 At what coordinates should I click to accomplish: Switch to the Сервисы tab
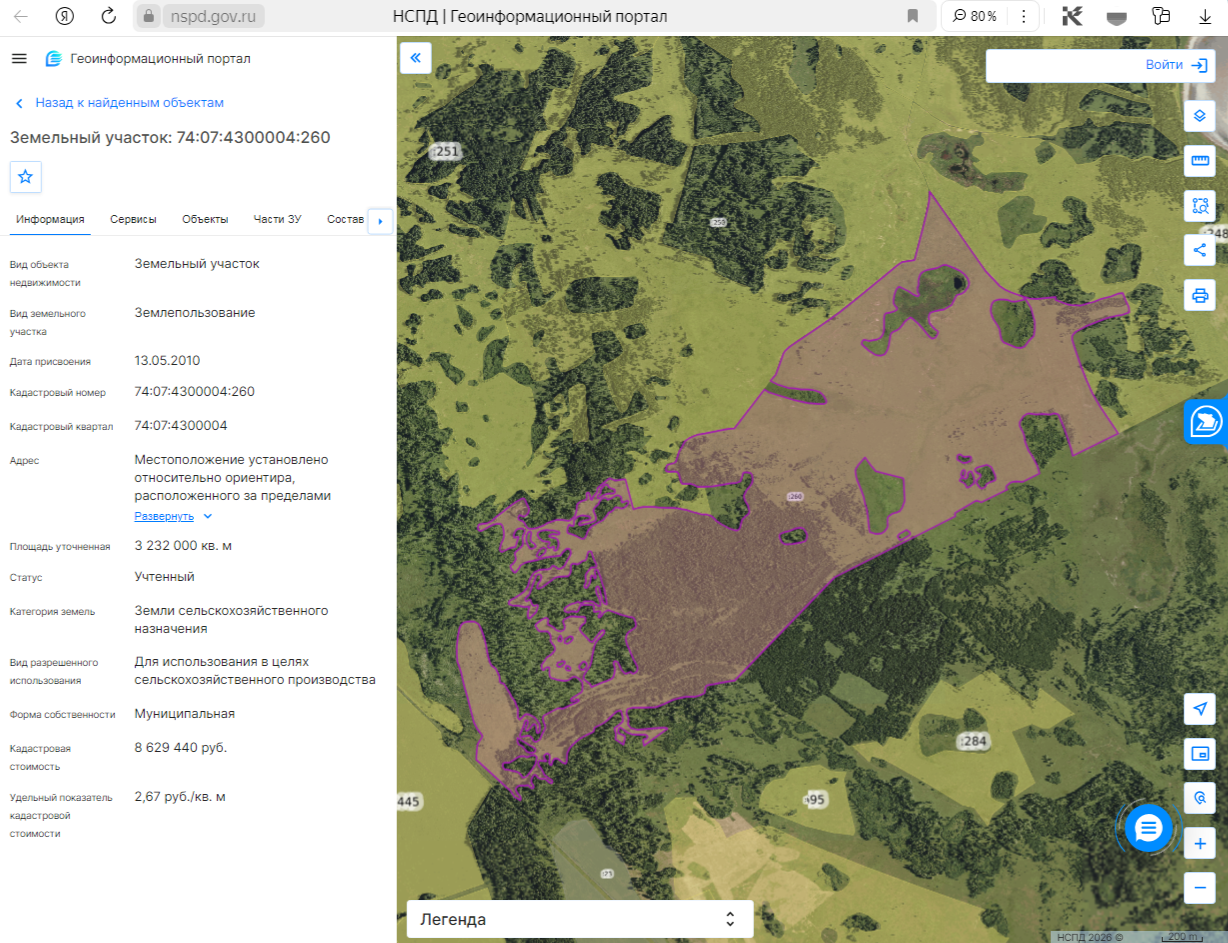pos(133,219)
